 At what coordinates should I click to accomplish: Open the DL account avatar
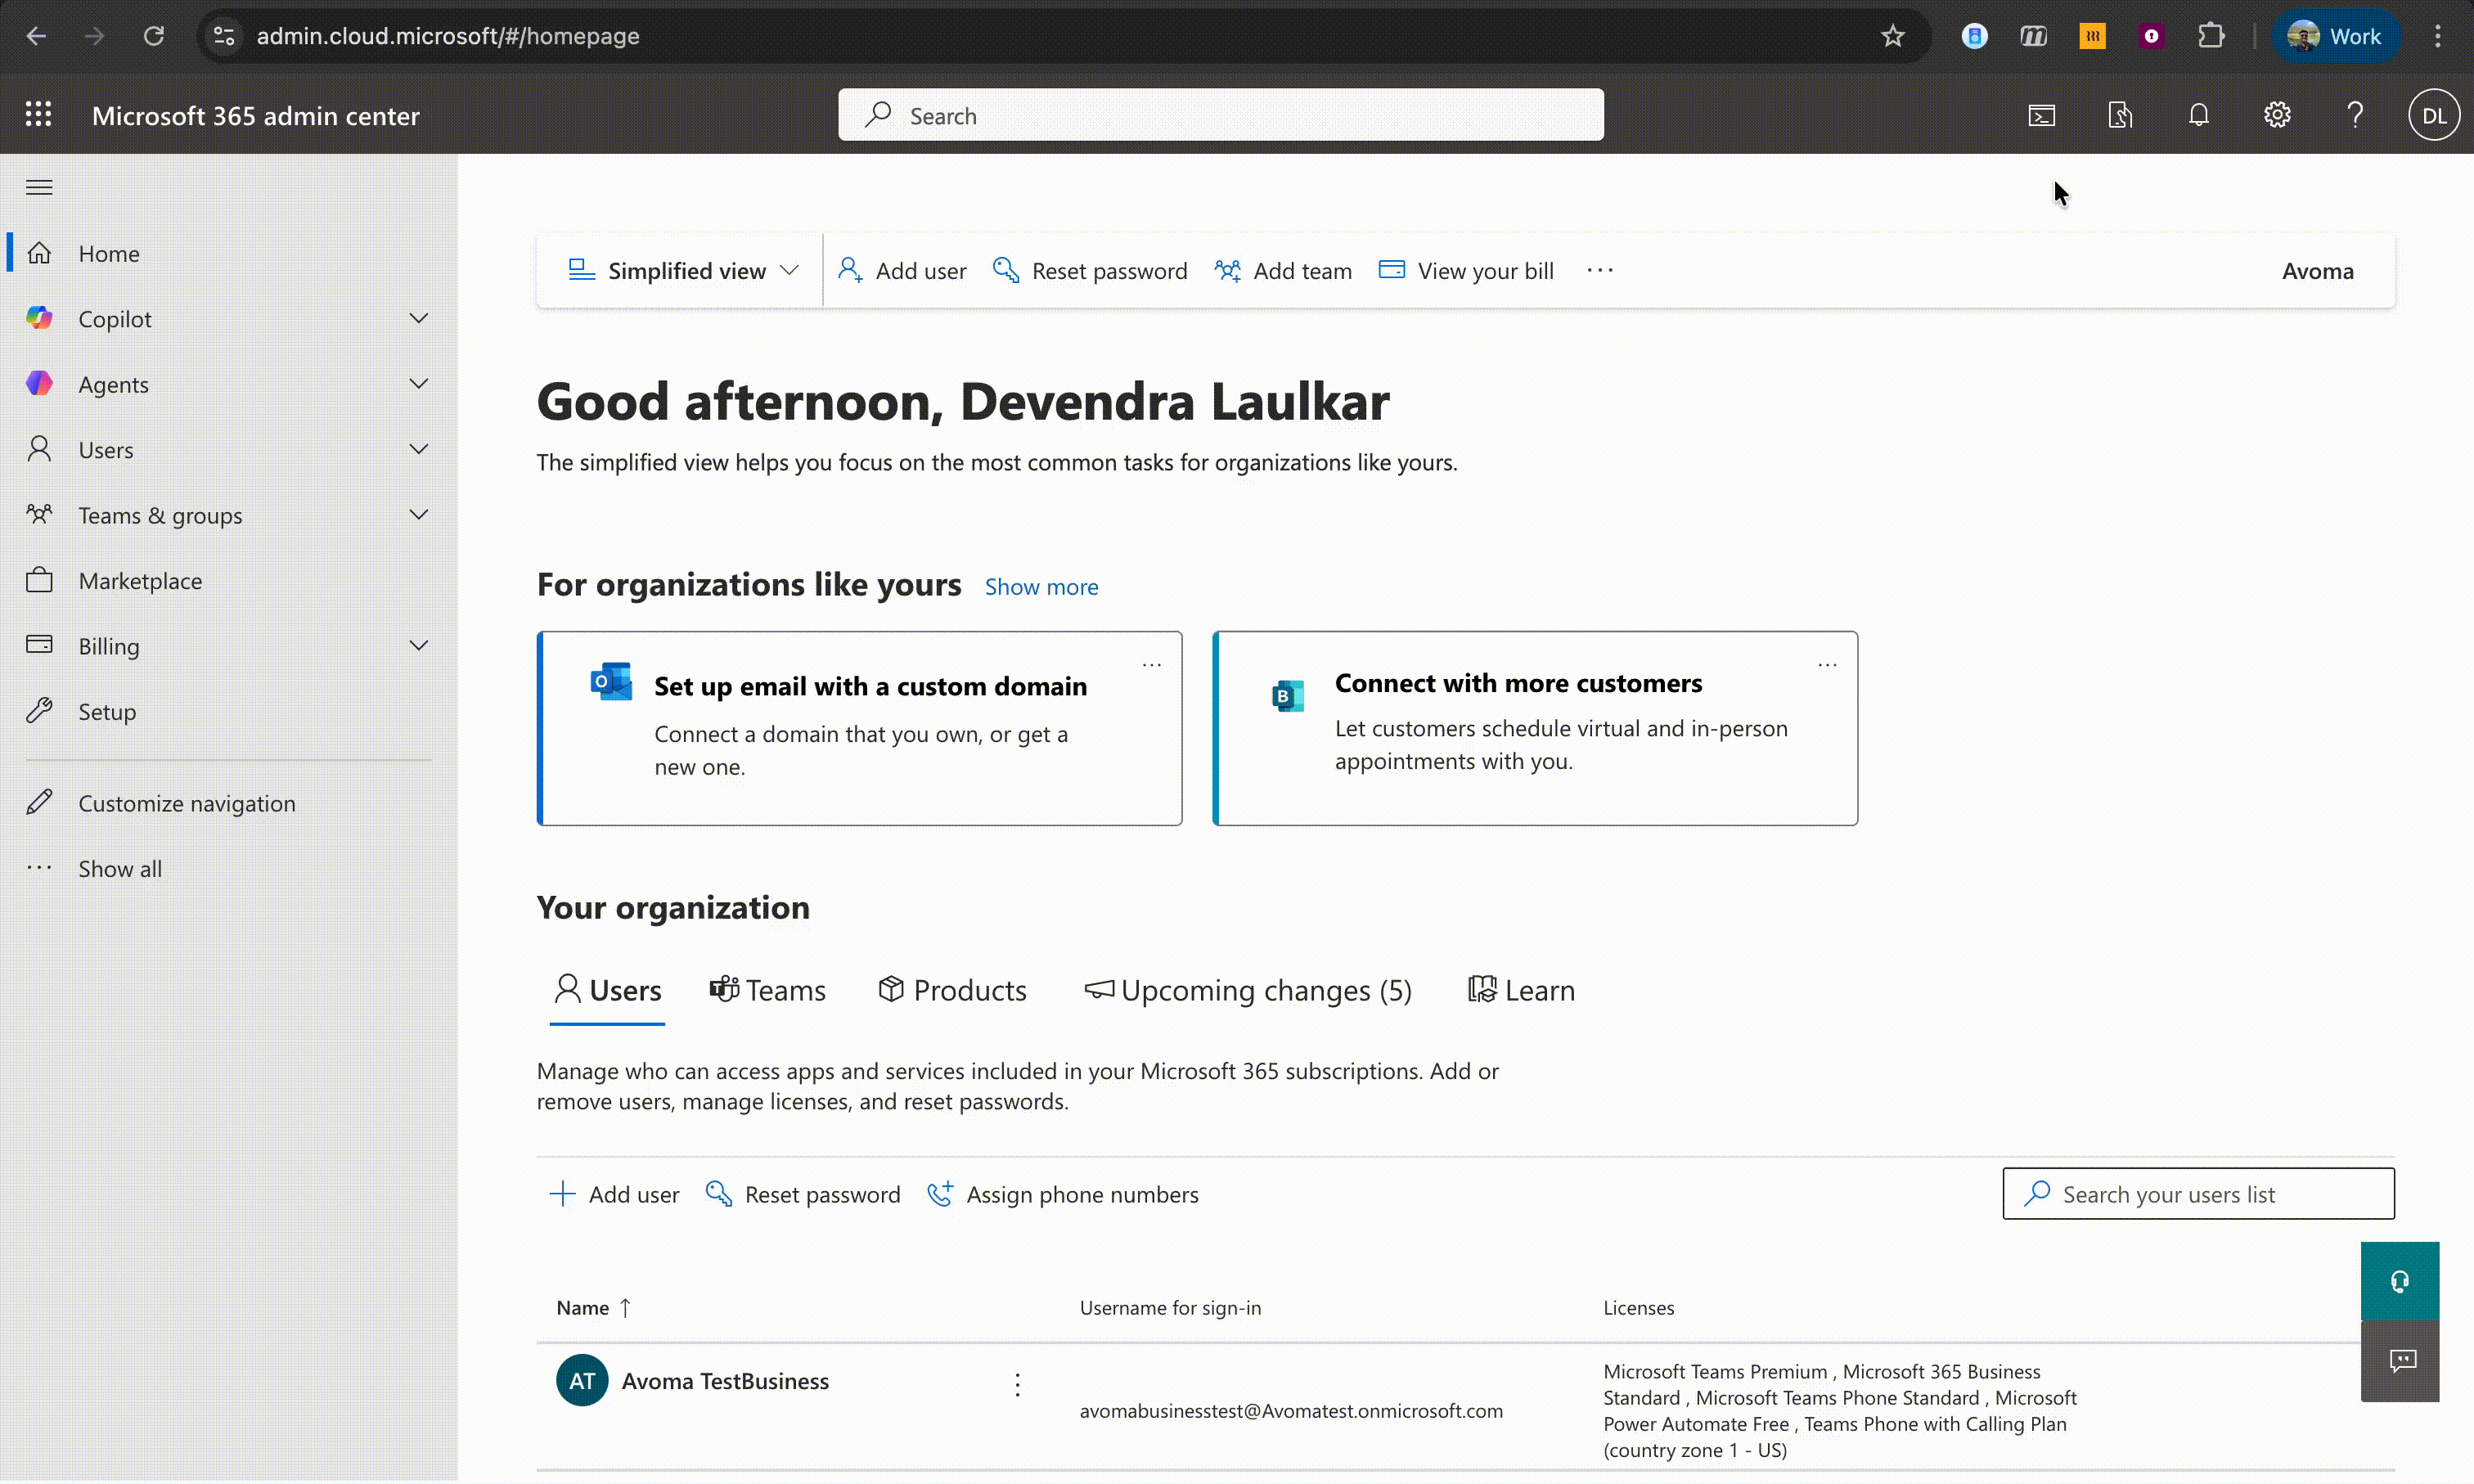[x=2435, y=114]
